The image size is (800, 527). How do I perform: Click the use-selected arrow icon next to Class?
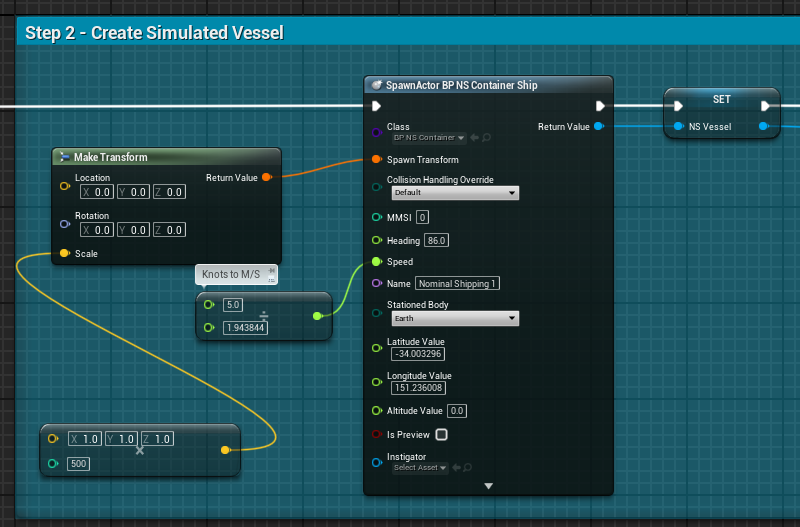(x=475, y=137)
